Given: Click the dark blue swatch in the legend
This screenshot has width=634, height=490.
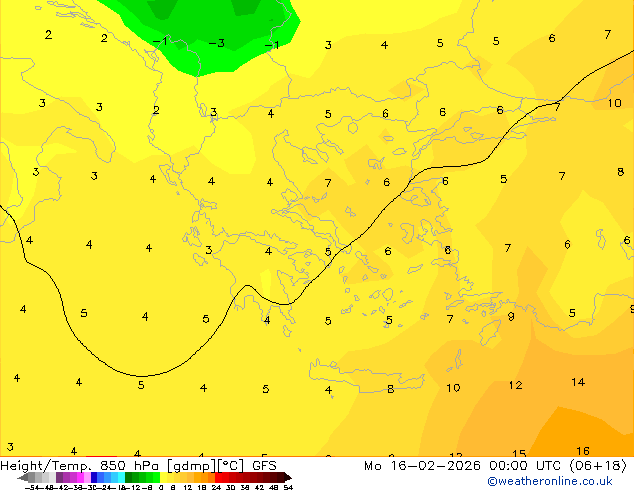Looking at the screenshot, I should click(x=94, y=477).
